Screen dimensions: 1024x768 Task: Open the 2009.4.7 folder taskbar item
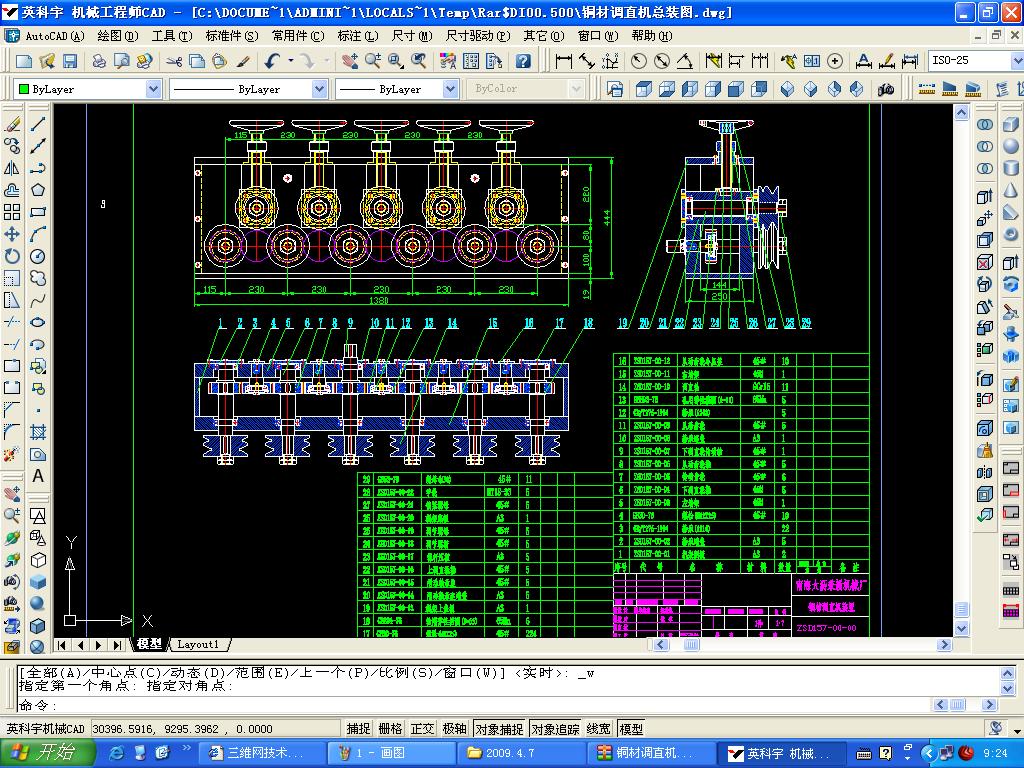tap(520, 753)
